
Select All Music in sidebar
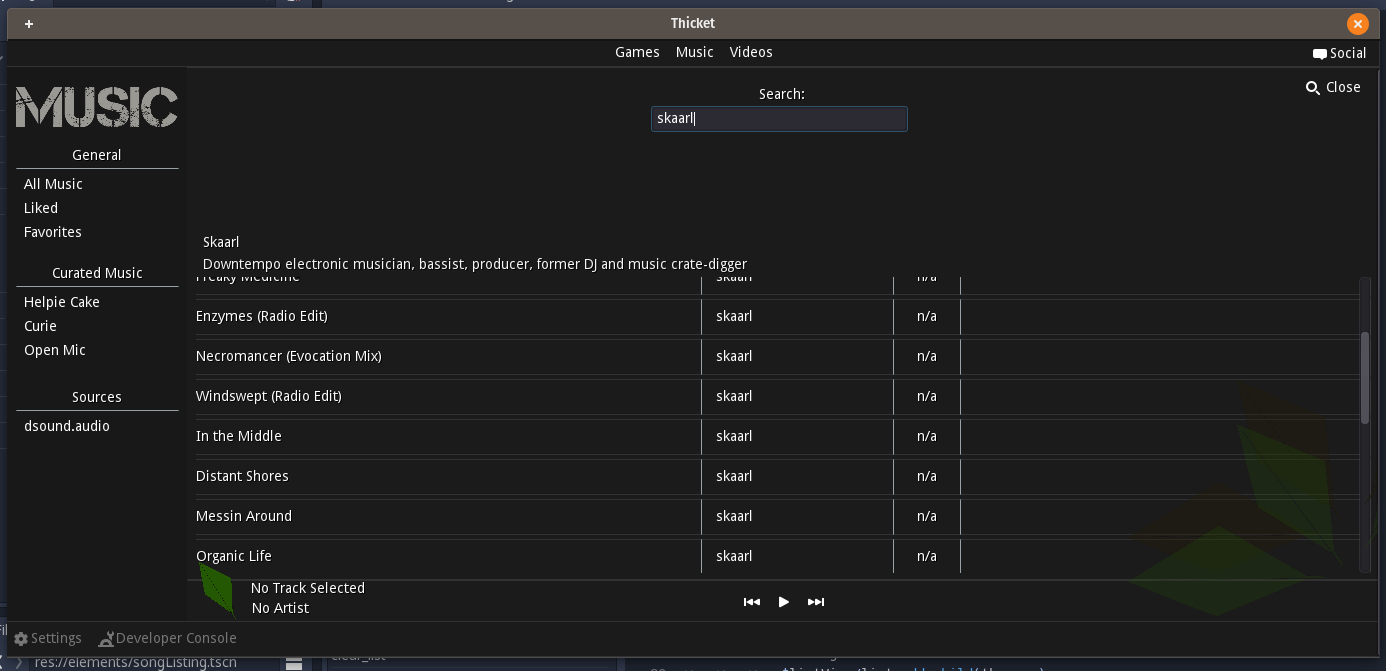click(53, 184)
